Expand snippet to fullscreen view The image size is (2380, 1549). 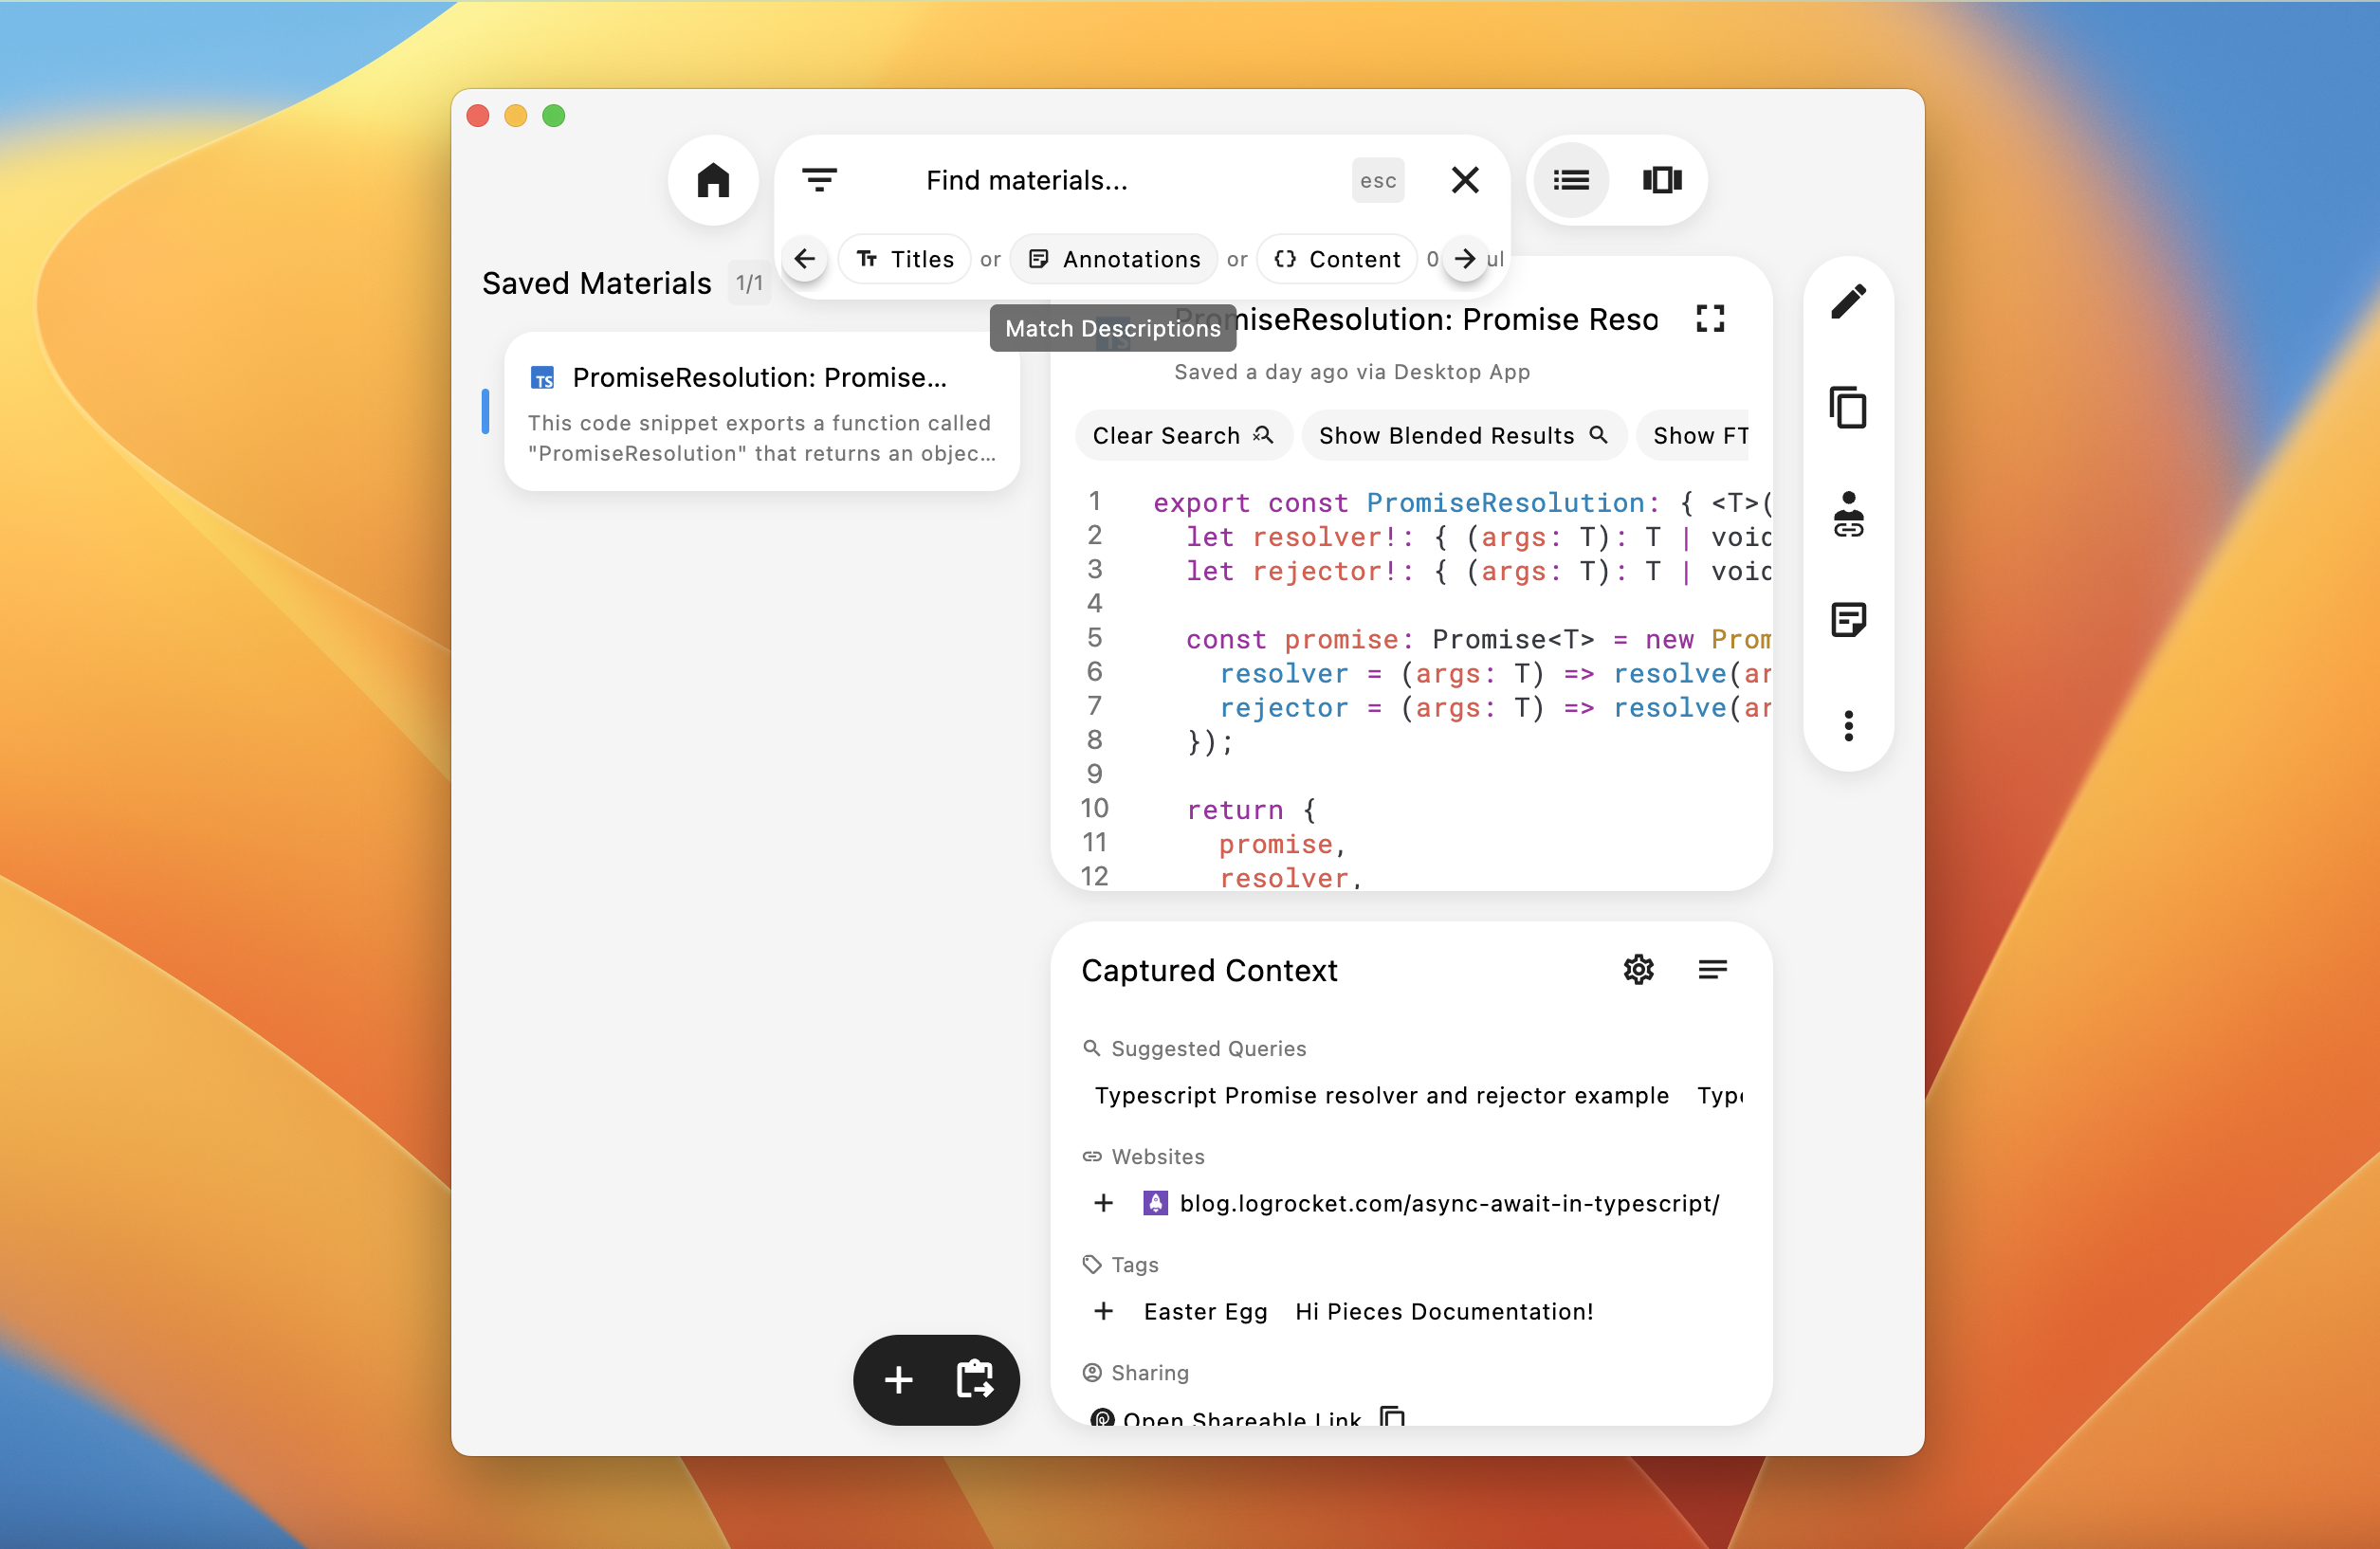coord(1710,319)
